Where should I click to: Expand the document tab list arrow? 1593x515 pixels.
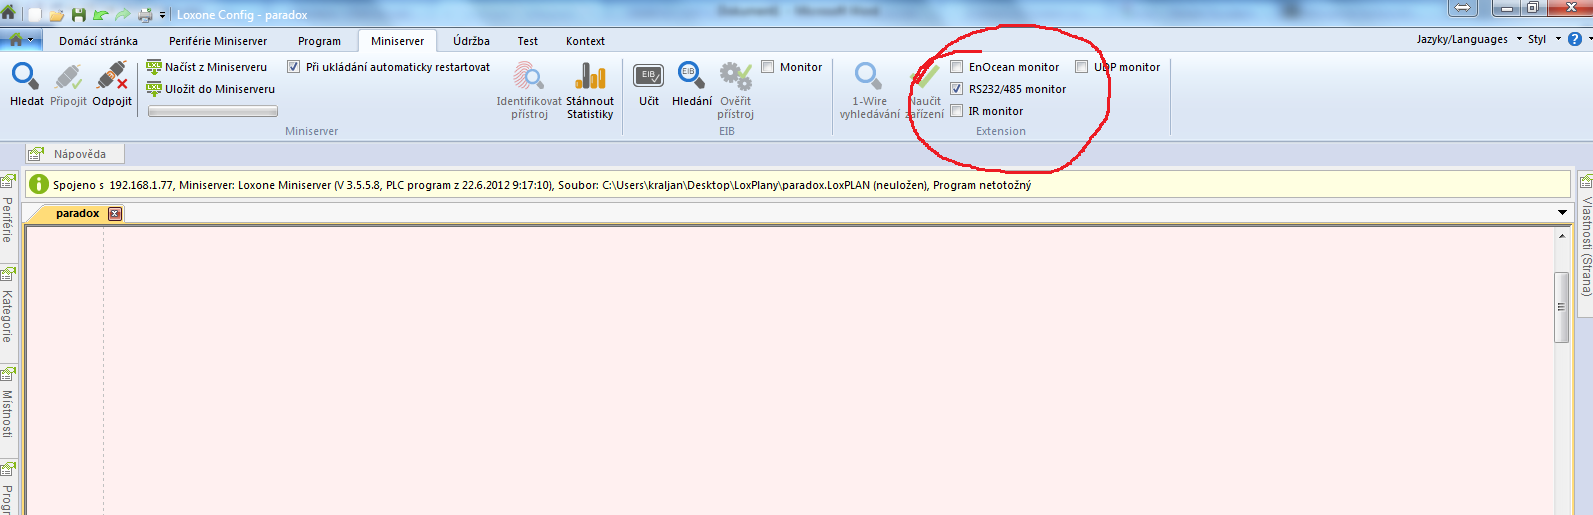point(1562,213)
